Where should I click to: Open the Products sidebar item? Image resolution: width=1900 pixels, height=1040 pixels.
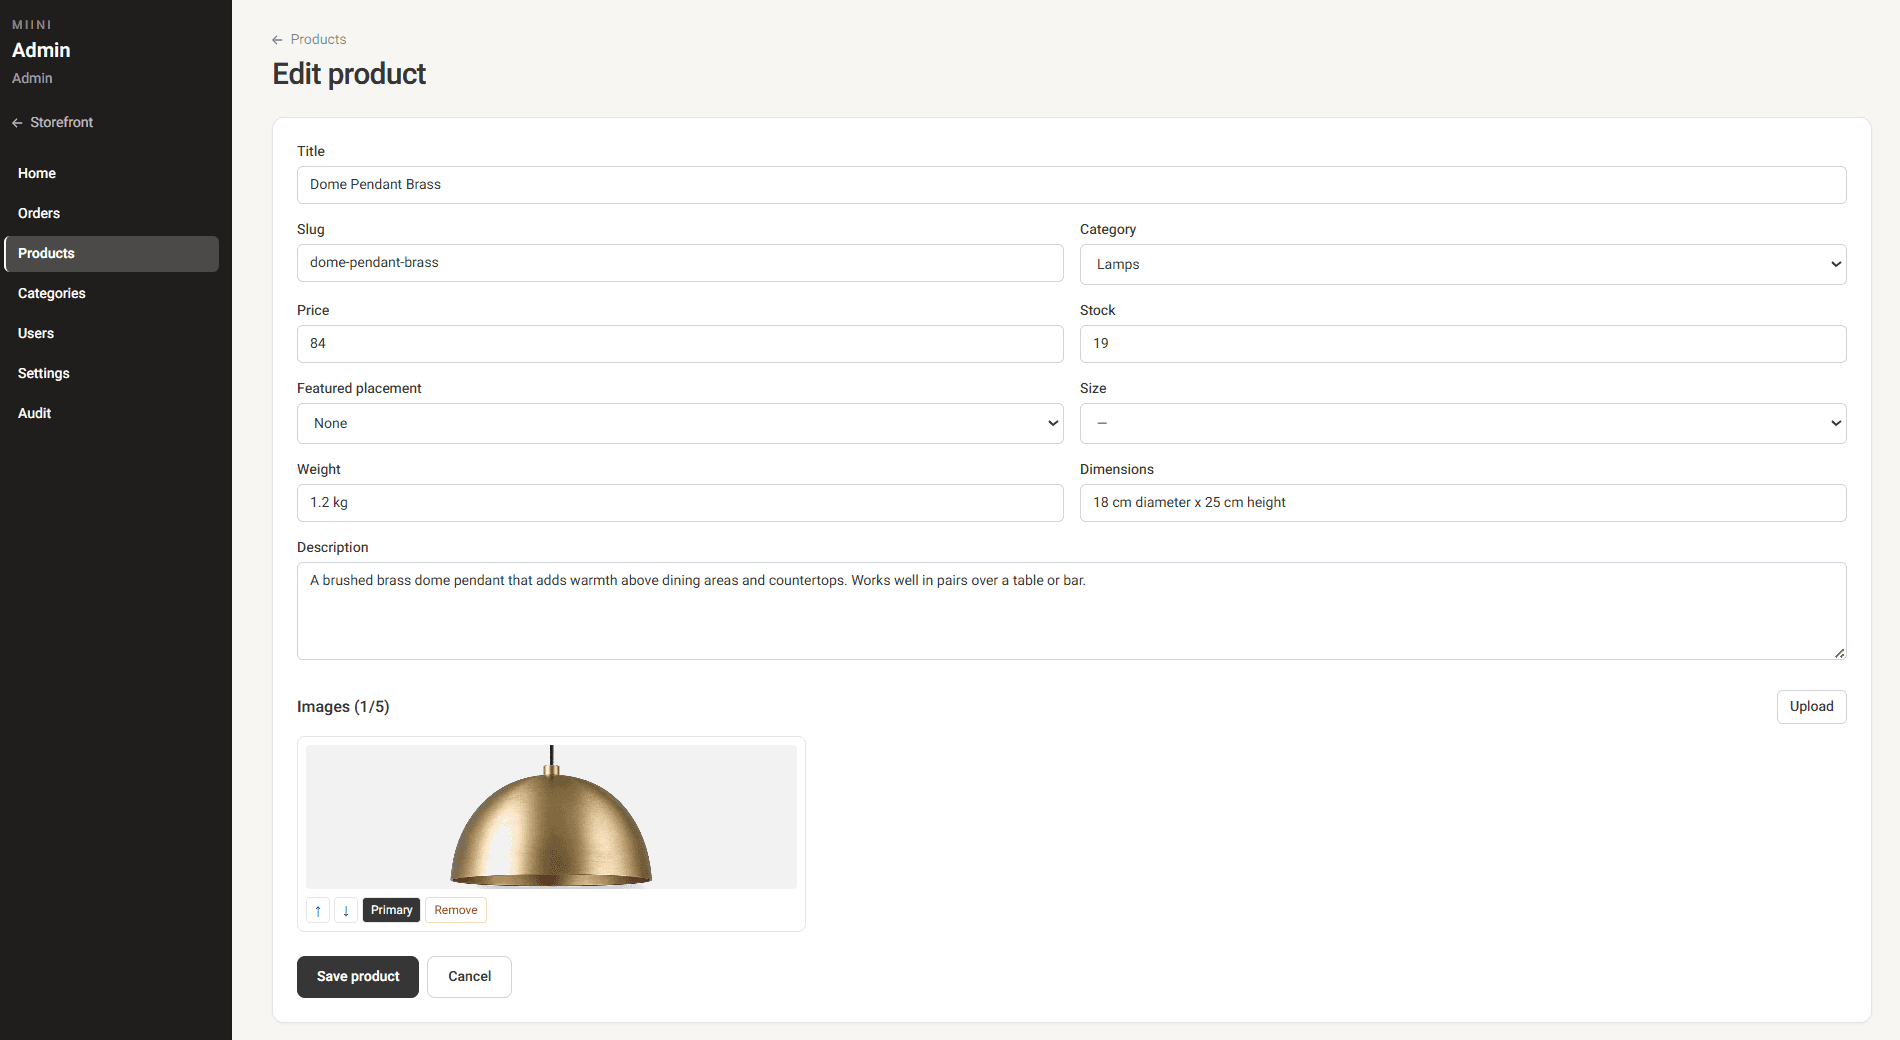tap(112, 253)
